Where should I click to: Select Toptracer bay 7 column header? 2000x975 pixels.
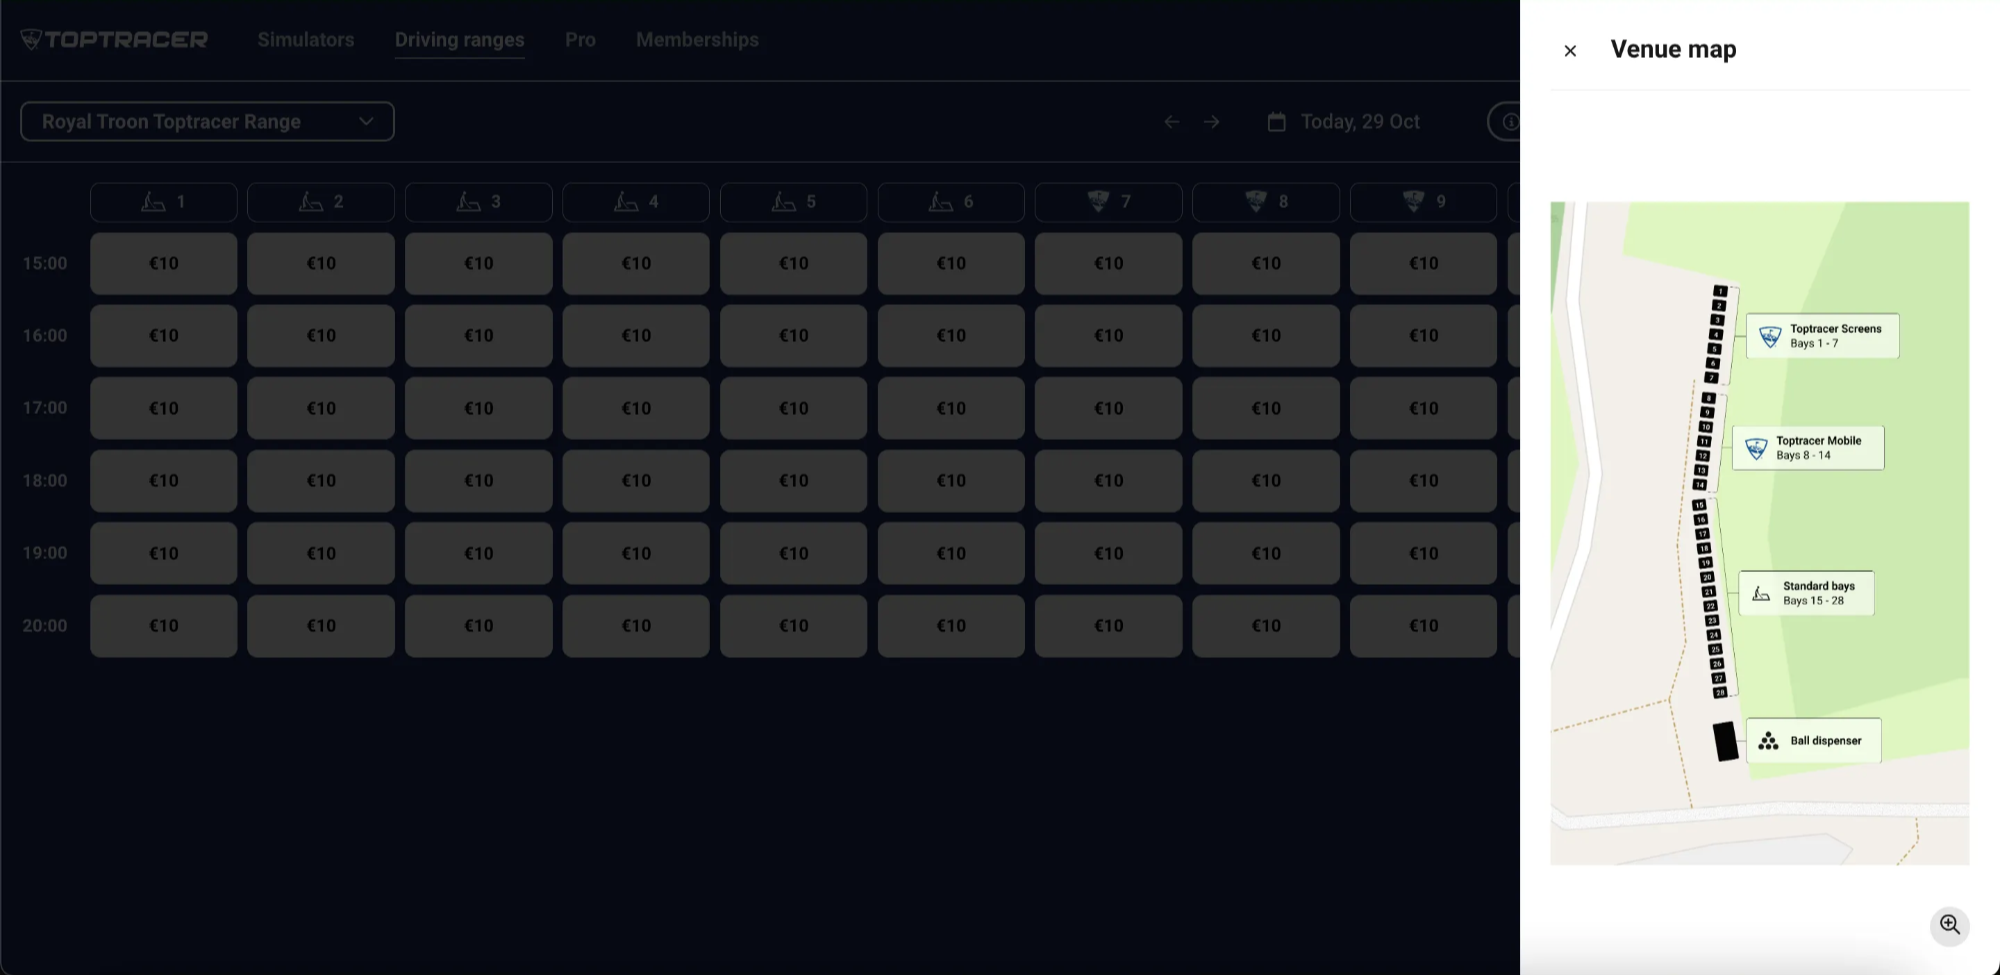pos(1109,202)
